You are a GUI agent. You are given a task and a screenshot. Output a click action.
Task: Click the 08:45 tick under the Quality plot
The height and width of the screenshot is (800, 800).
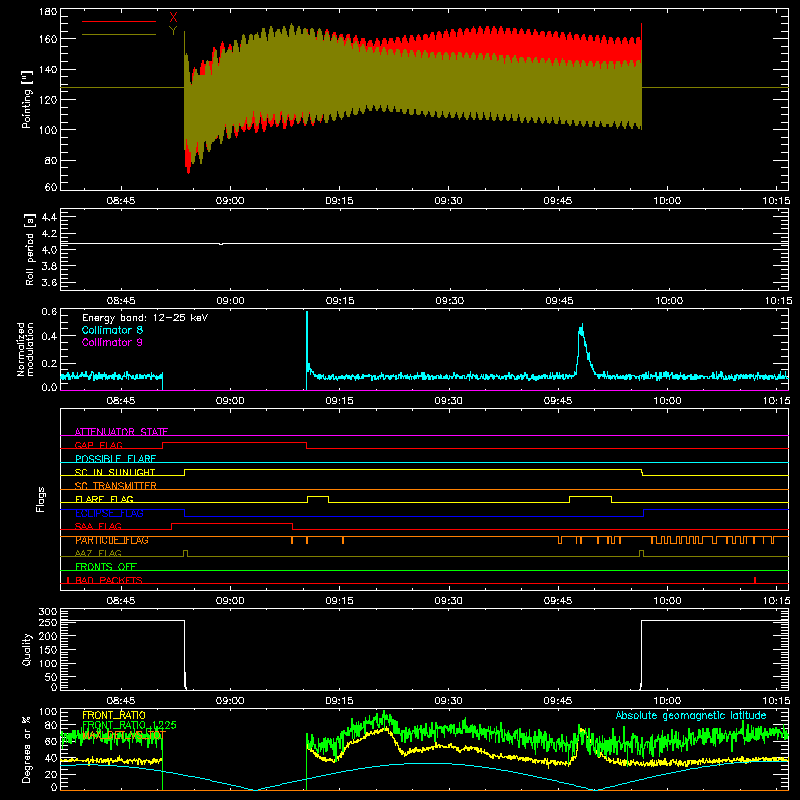click(x=120, y=701)
